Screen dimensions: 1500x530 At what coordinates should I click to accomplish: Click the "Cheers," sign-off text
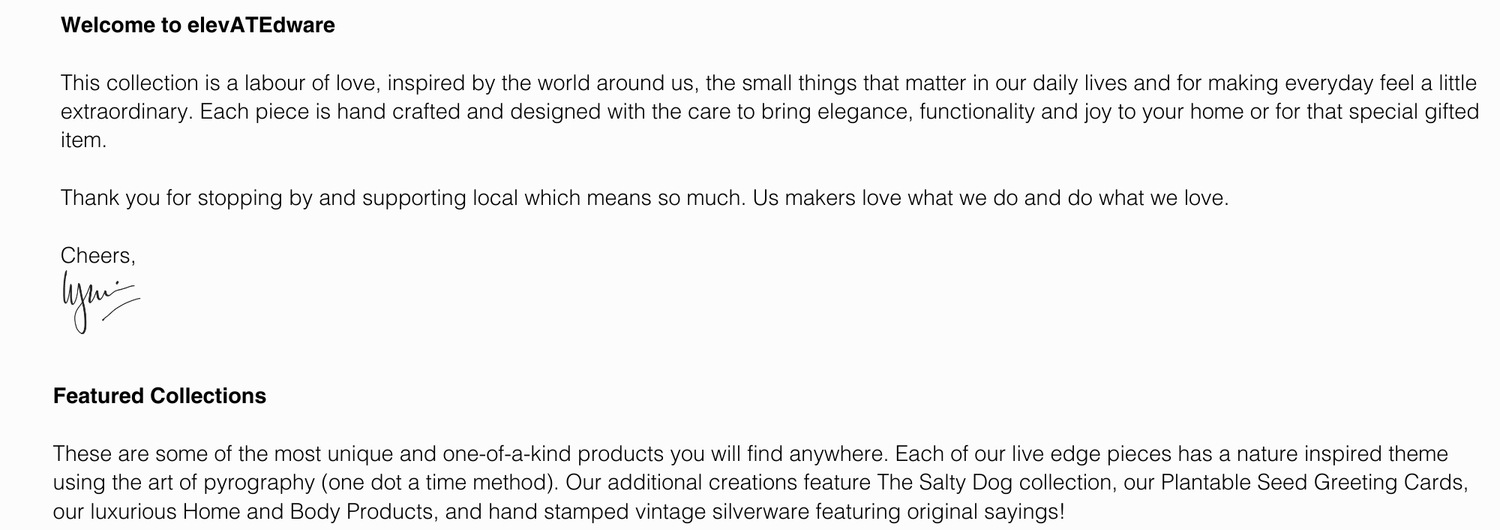click(x=98, y=255)
